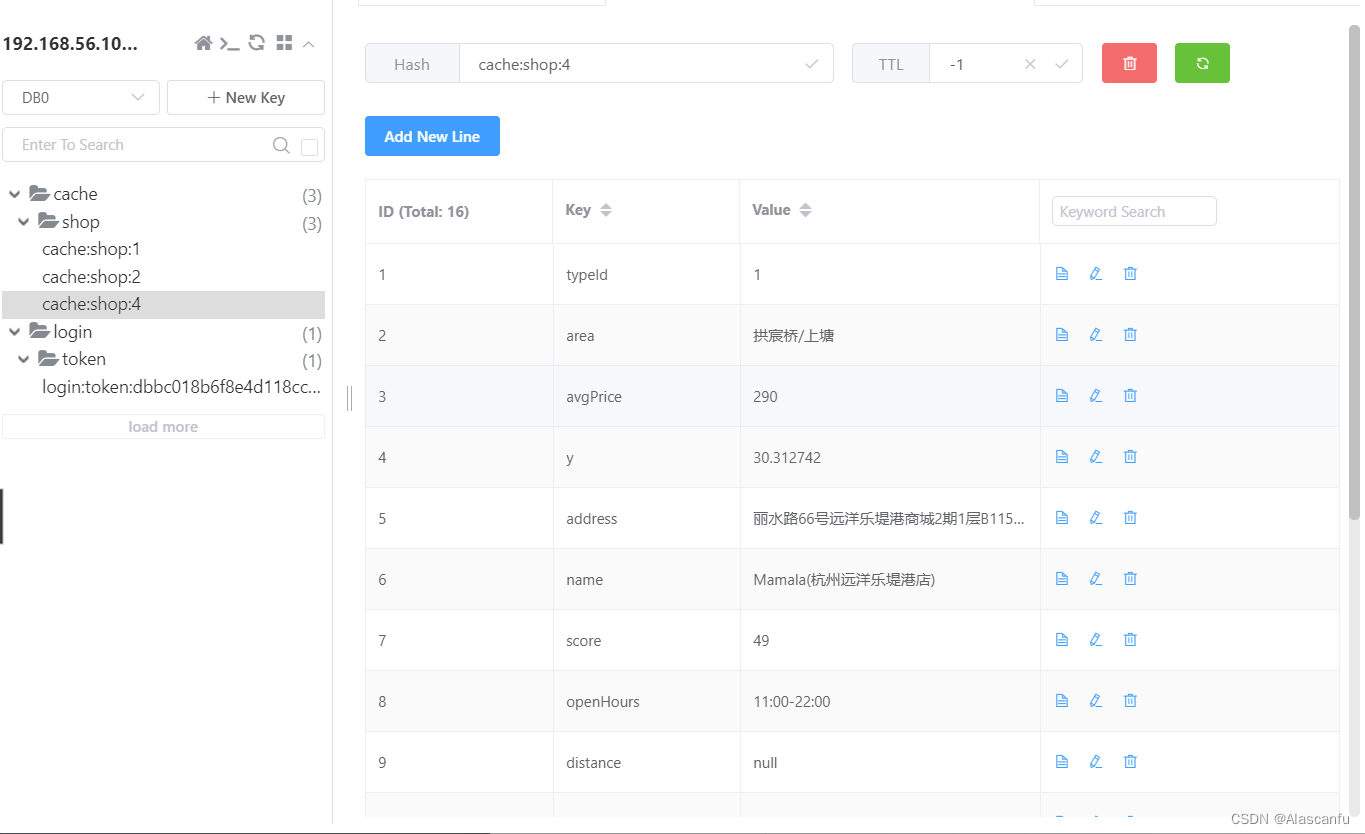Delete the area row

click(x=1130, y=334)
